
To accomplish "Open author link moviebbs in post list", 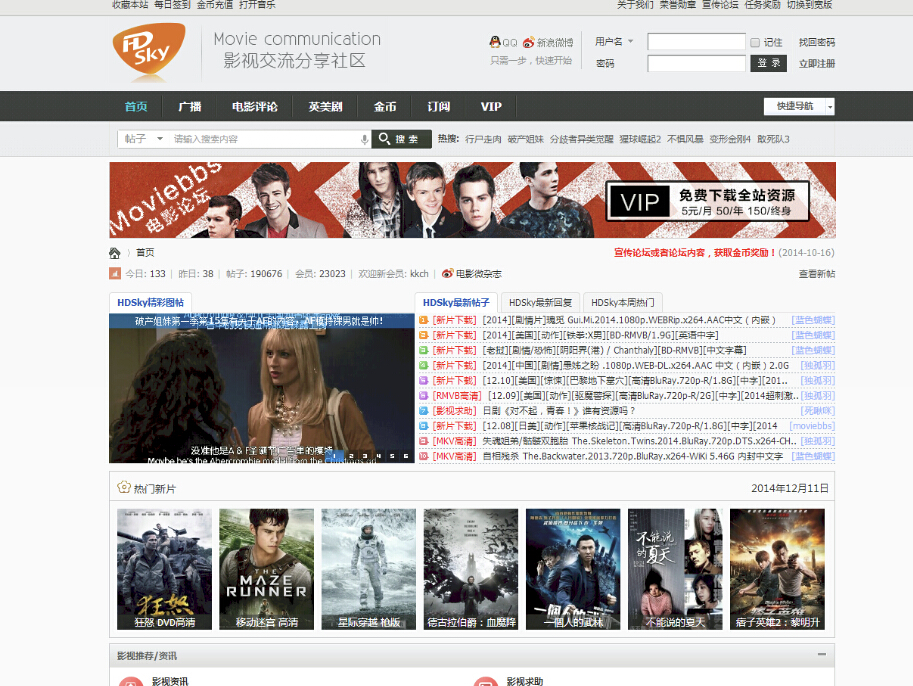I will [x=812, y=426].
